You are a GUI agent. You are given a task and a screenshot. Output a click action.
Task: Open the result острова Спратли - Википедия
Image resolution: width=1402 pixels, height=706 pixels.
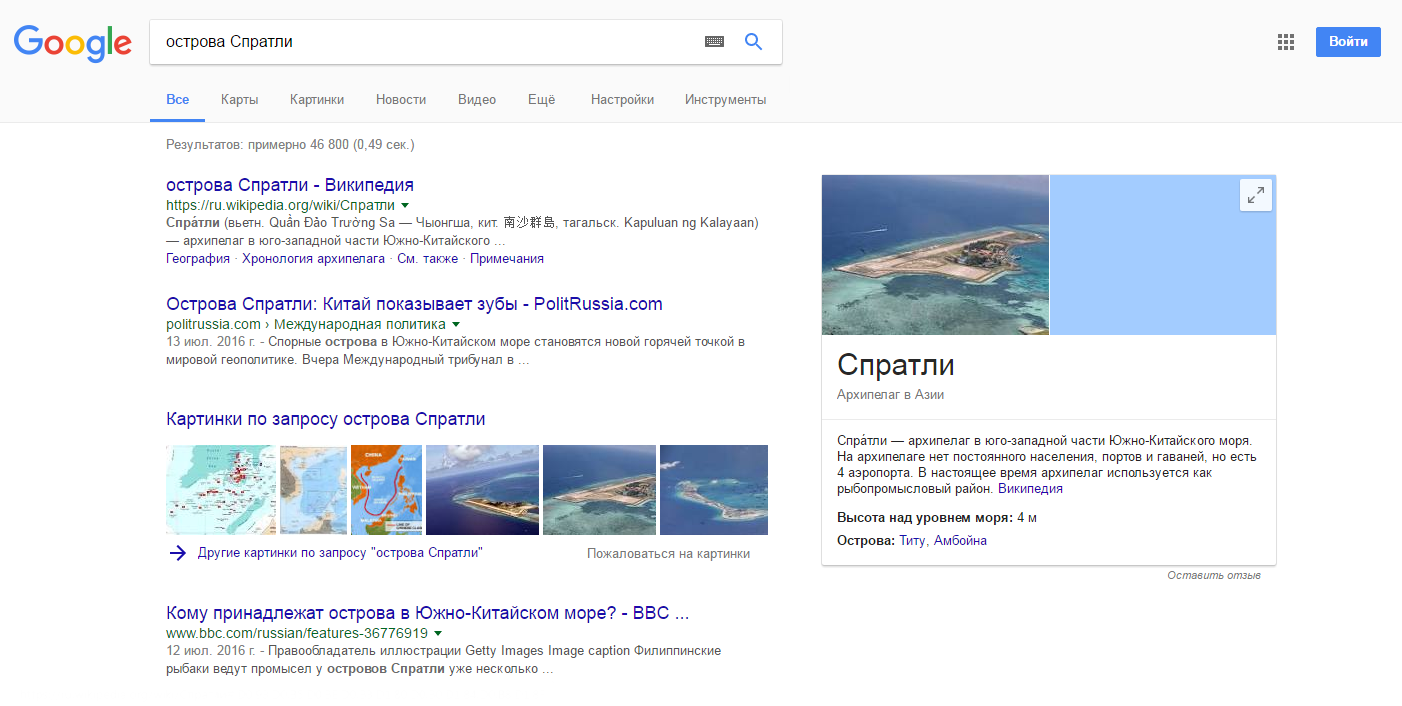[x=290, y=185]
